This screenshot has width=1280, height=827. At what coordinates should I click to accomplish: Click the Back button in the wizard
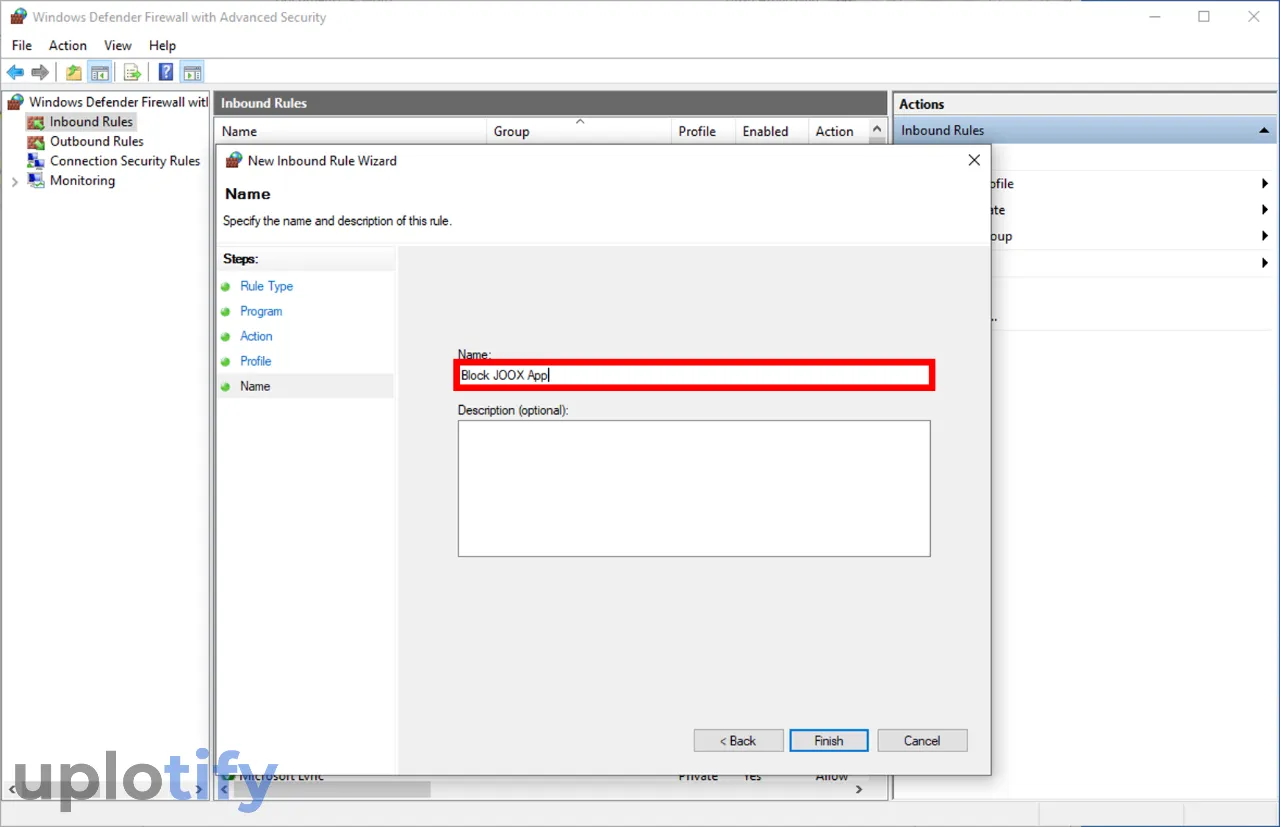point(737,741)
